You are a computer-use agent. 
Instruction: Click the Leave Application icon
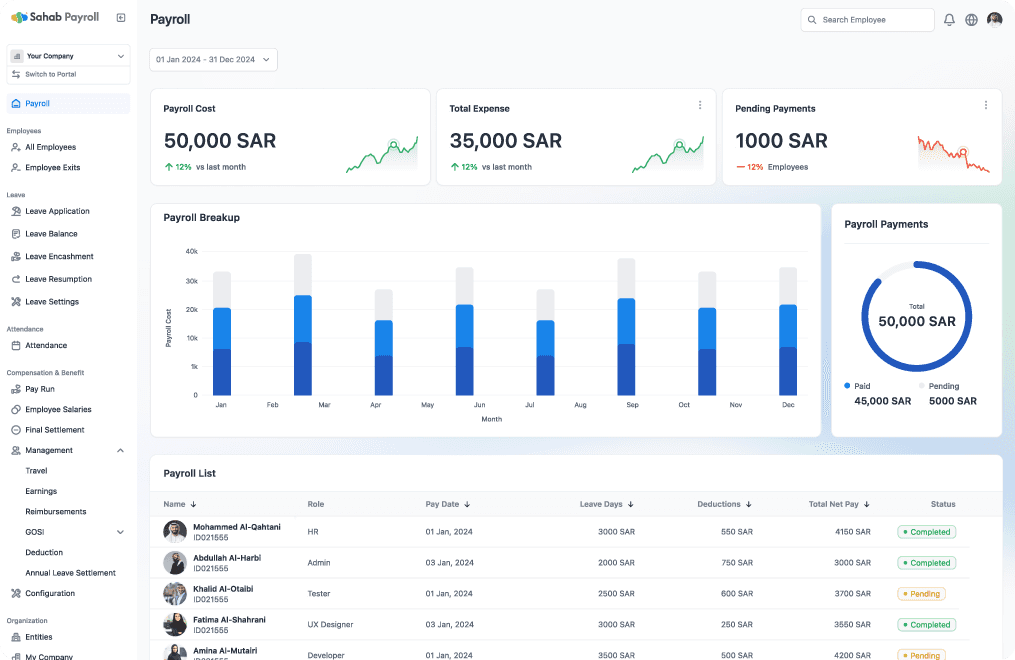16,211
